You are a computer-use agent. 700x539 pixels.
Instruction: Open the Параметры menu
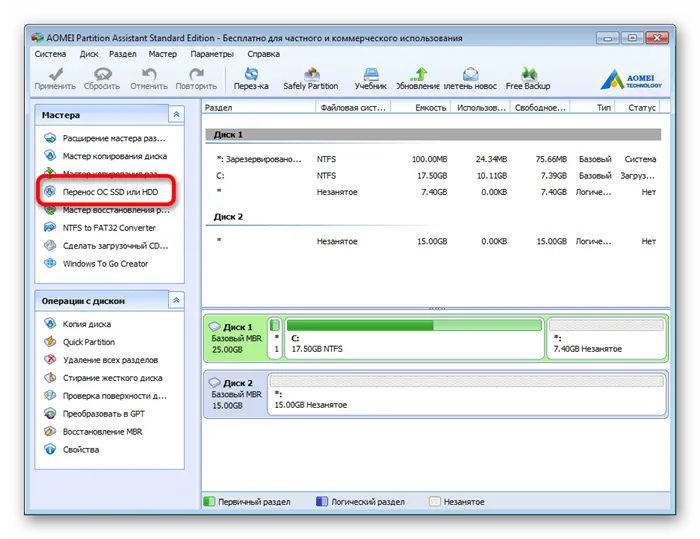click(x=212, y=54)
